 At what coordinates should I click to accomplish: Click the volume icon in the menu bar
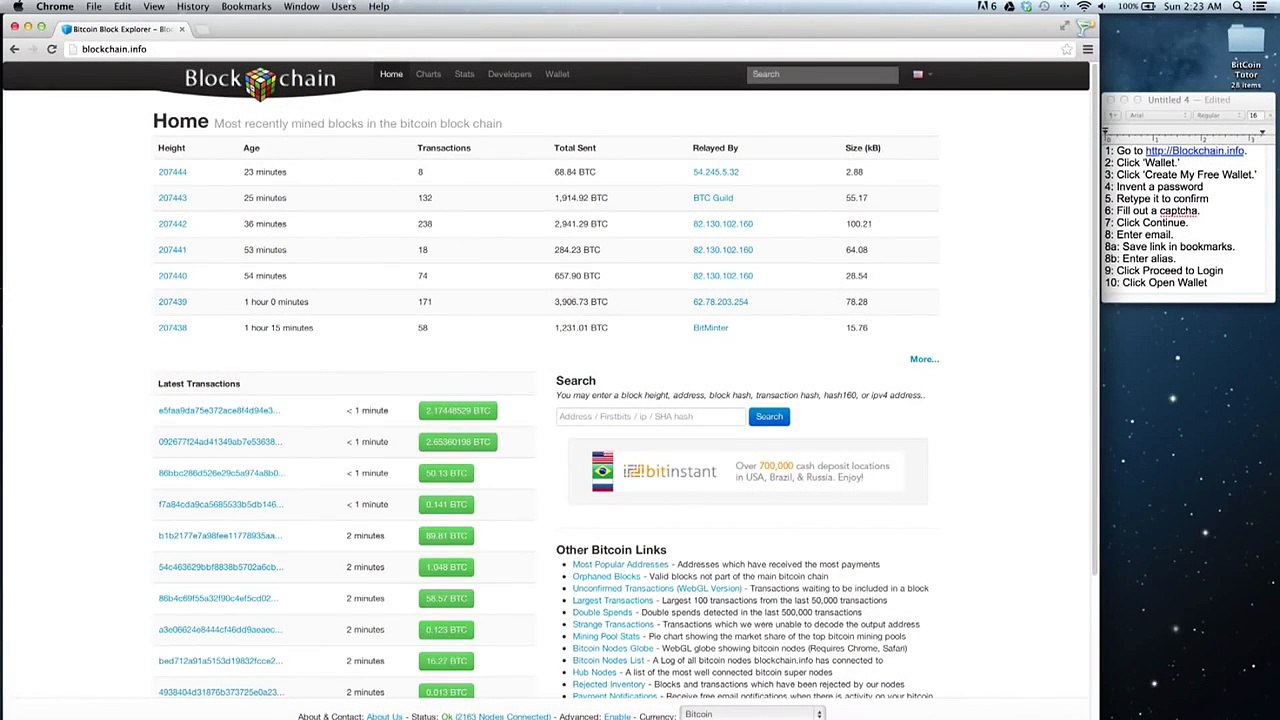1102,7
